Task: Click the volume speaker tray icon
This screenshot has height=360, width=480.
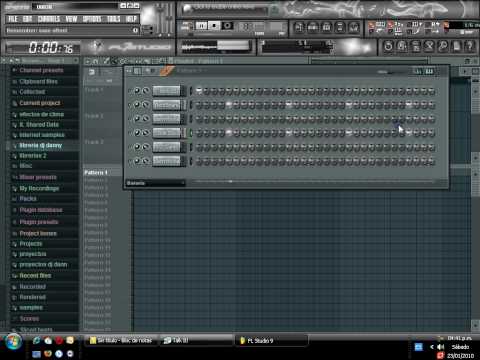Action: point(441,347)
